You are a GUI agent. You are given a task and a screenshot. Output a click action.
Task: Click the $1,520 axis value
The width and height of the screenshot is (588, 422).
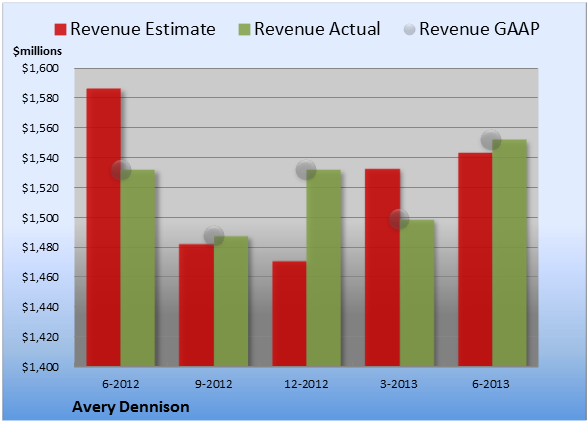40,188
